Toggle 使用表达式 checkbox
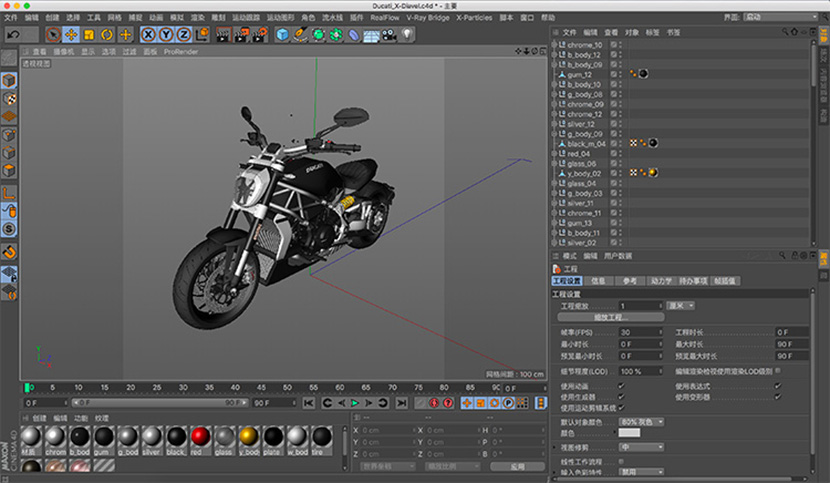 (778, 386)
